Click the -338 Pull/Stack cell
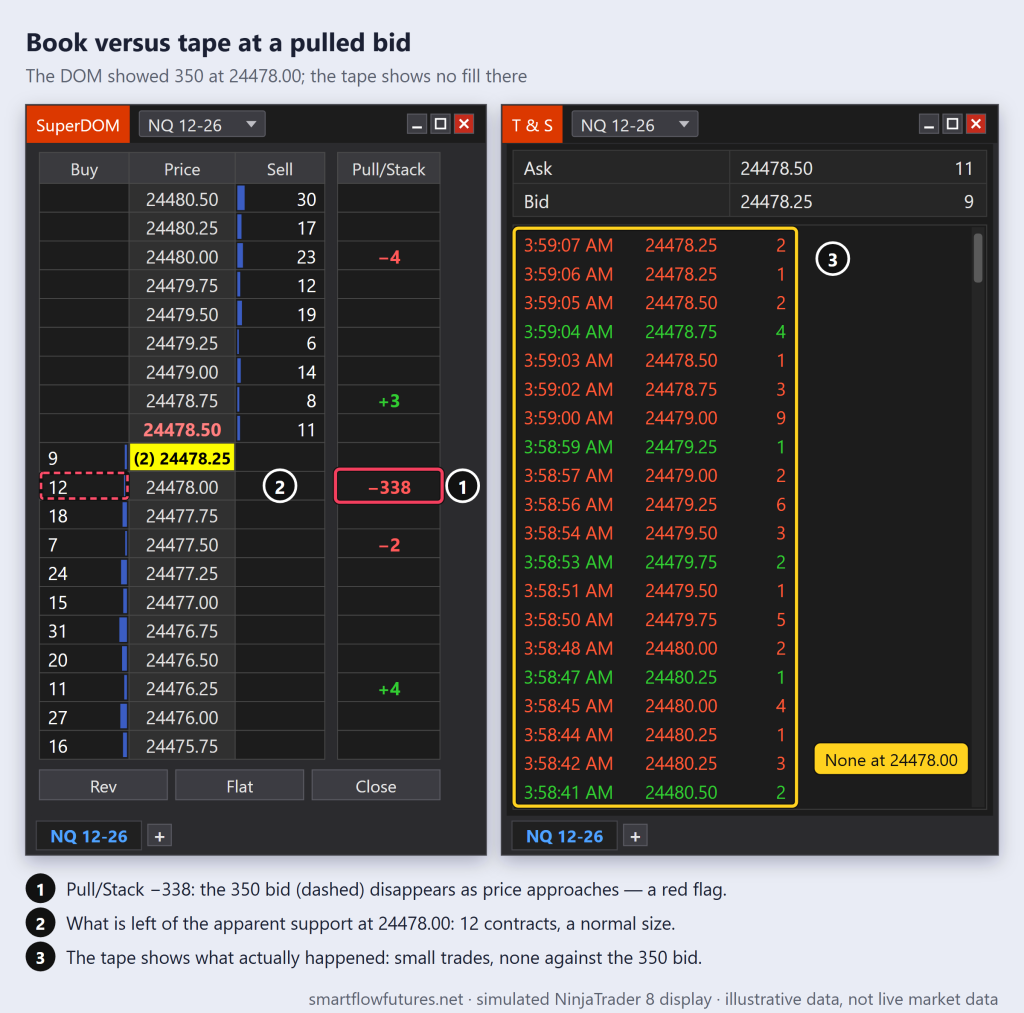Screen dimensions: 1024x1013 point(389,487)
